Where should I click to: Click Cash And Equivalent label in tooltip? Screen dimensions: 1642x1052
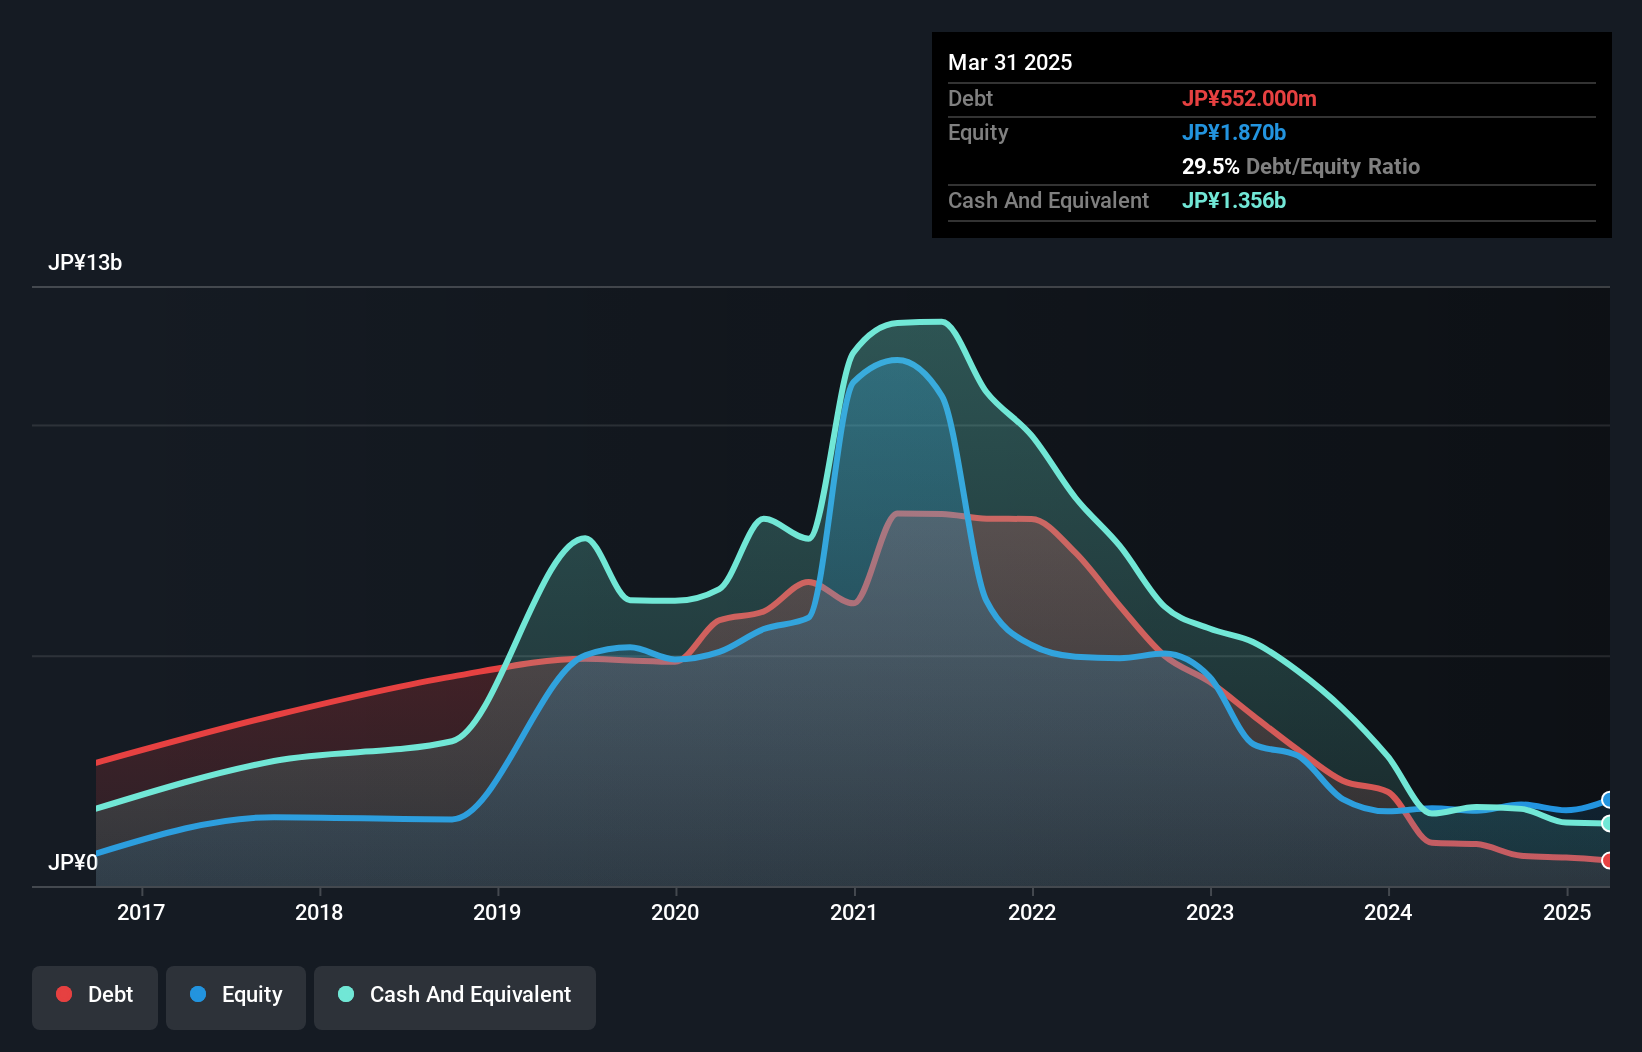pyautogui.click(x=1048, y=201)
